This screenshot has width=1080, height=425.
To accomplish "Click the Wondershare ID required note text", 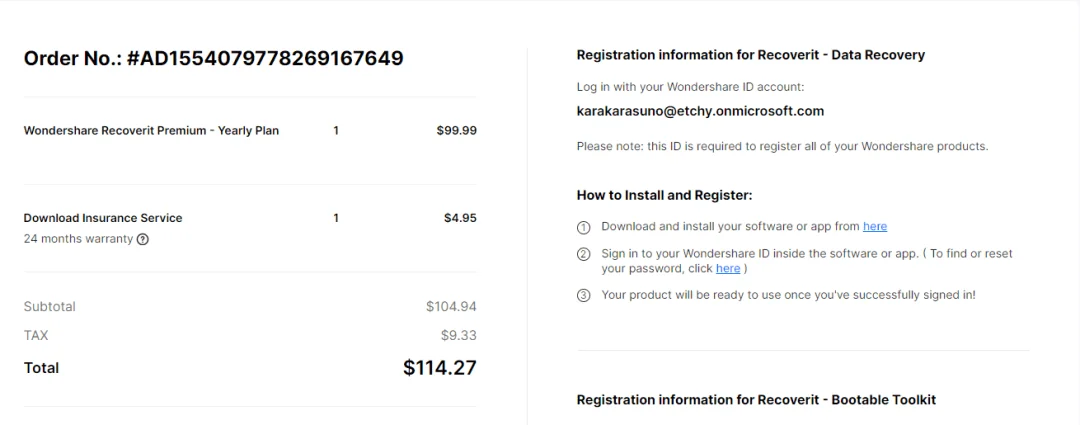I will tap(782, 147).
